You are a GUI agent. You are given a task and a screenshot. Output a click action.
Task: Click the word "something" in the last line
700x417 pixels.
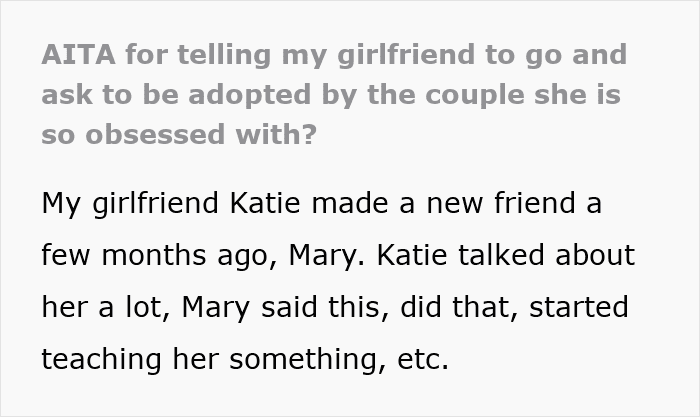tap(312, 358)
